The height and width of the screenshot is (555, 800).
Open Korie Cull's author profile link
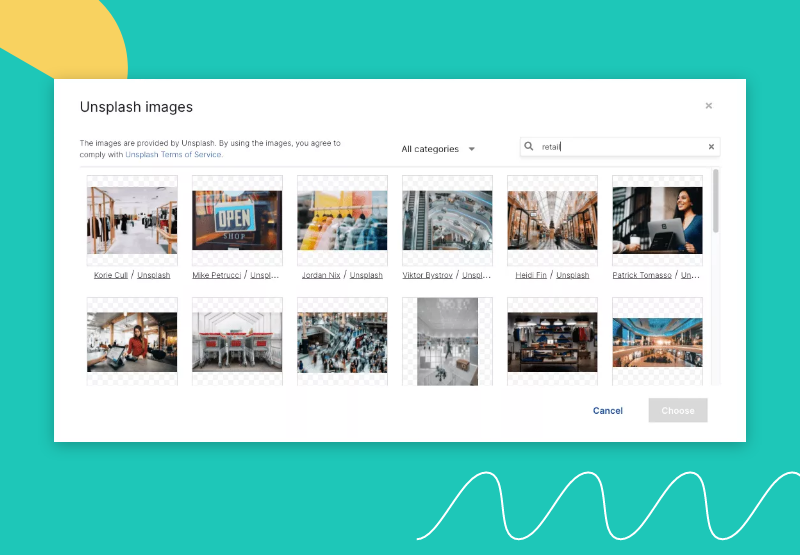coord(112,275)
